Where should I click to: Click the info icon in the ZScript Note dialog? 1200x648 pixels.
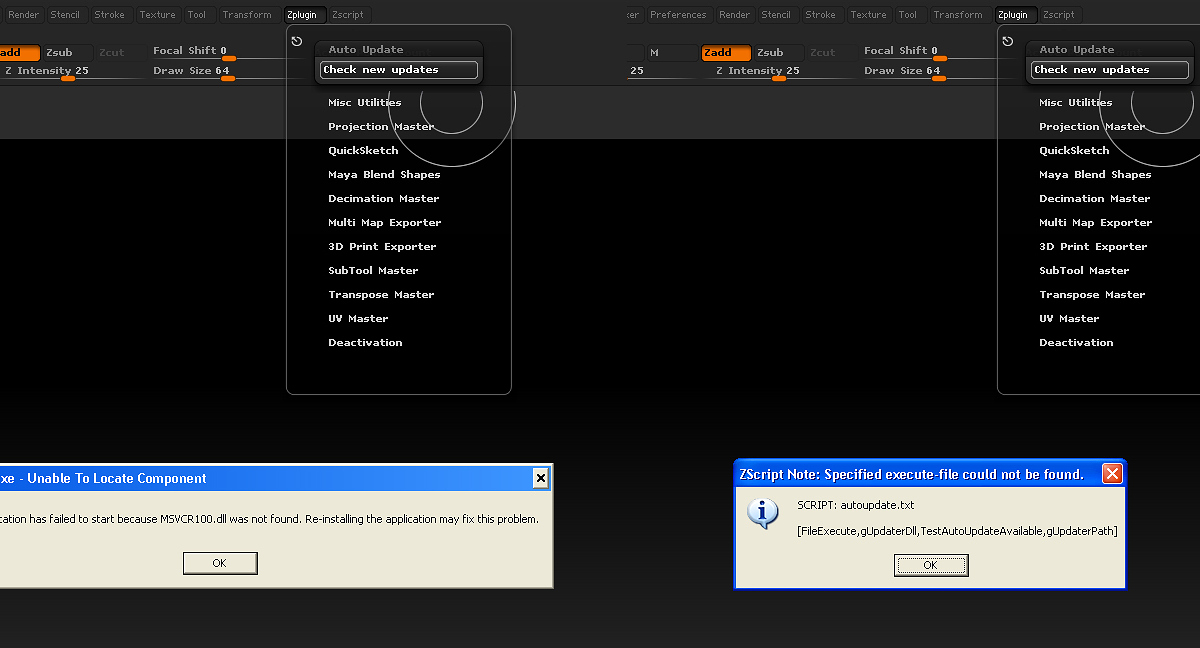coord(761,513)
